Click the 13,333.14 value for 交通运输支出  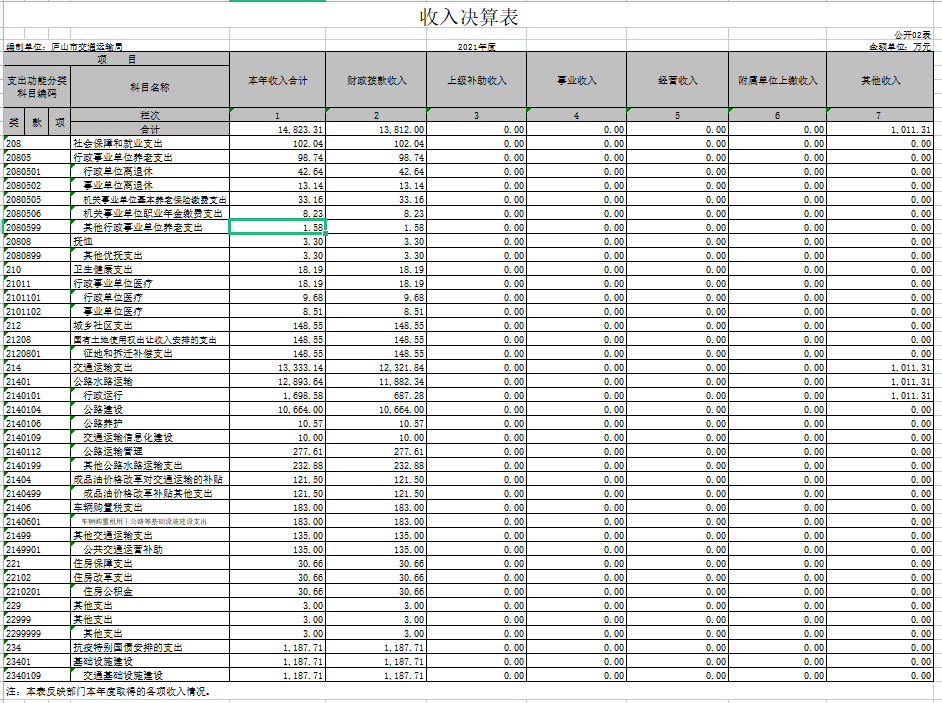[277, 368]
